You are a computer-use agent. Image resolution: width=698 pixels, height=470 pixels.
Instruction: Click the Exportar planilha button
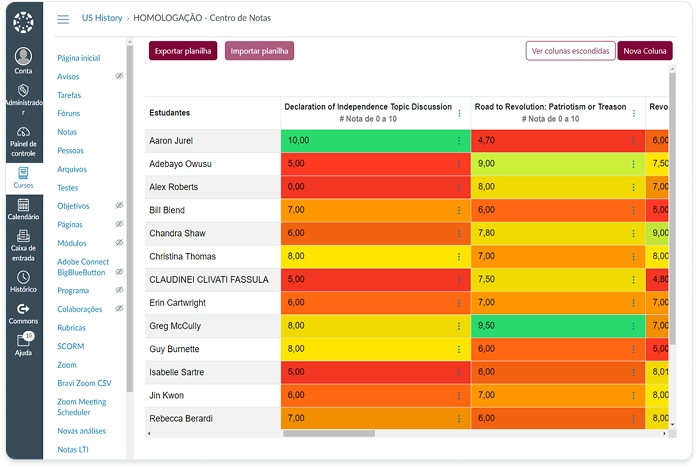click(183, 51)
